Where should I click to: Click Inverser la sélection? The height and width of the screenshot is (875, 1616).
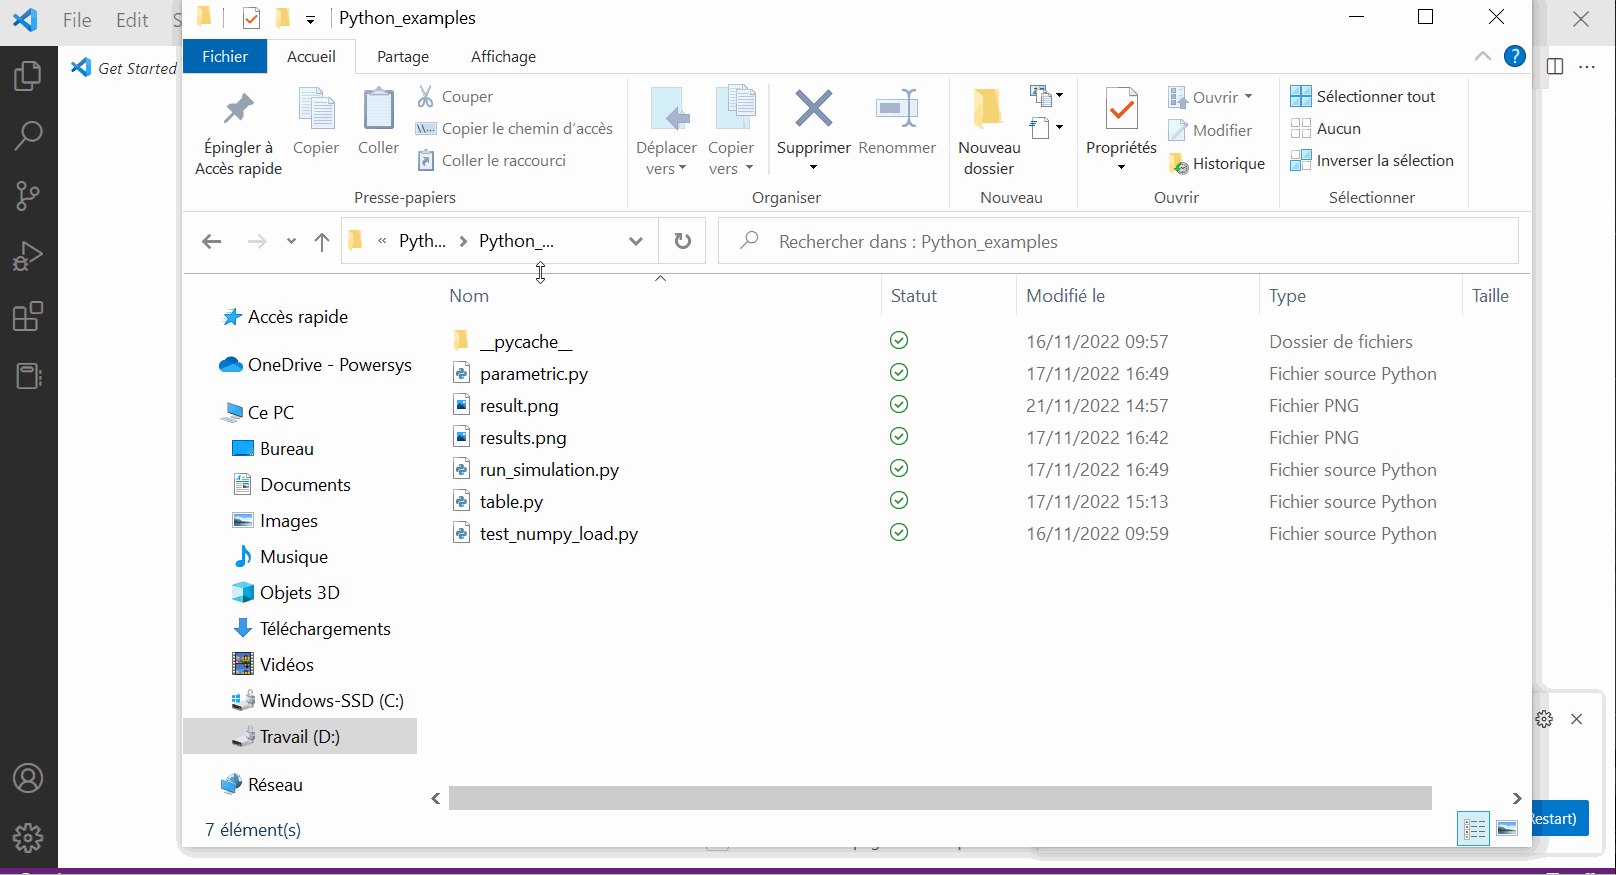point(1372,161)
